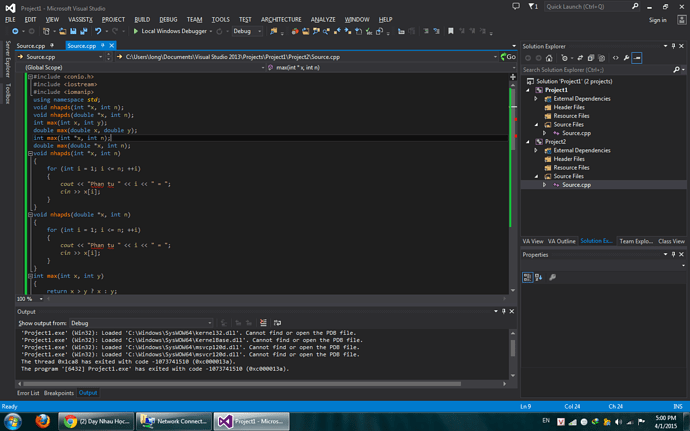The image size is (690, 431).
Task: Click the Home icon in Solution Explorer
Action: (549, 58)
